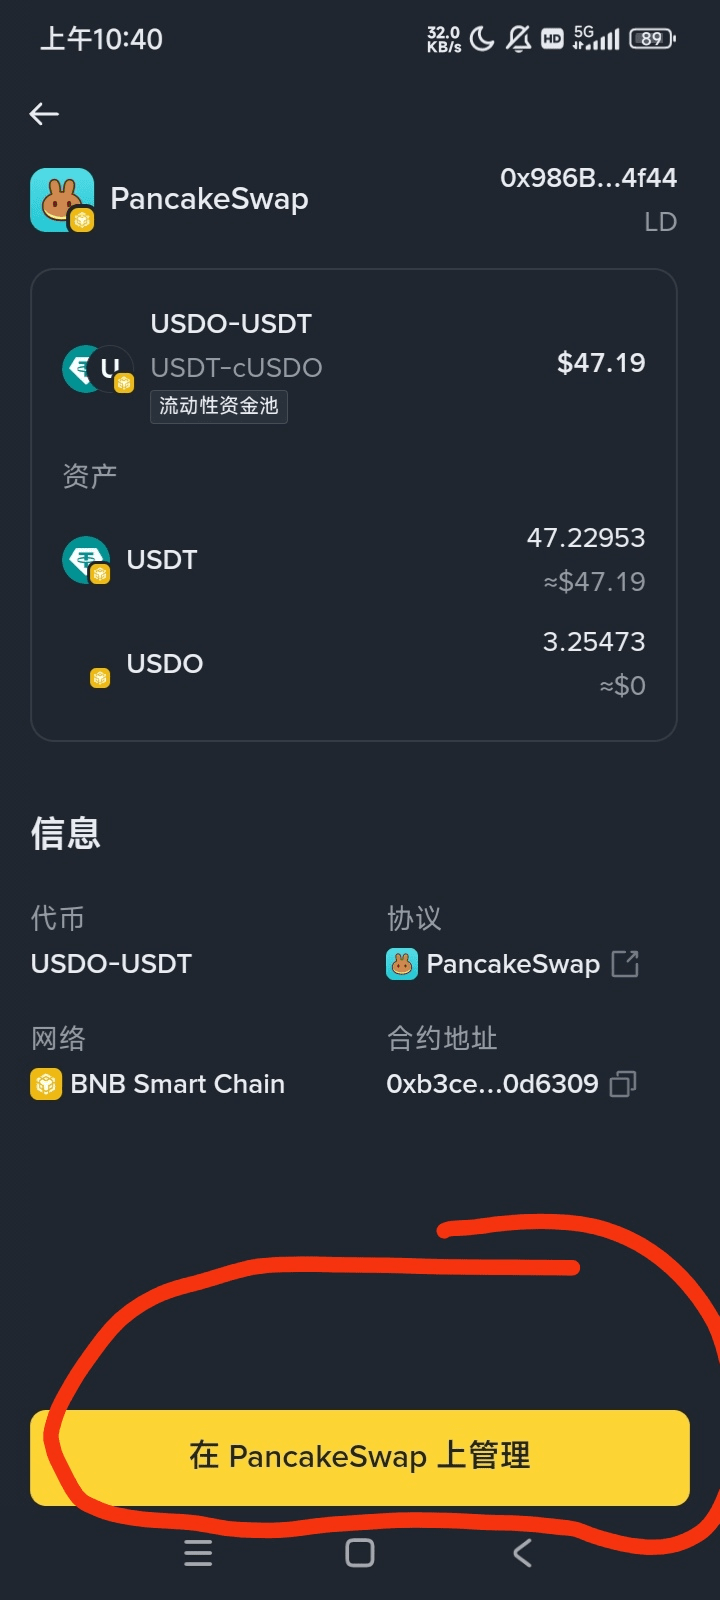Tap the PancakeSwap protocol link text
Screen dimensions: 720x1600
[x=513, y=964]
